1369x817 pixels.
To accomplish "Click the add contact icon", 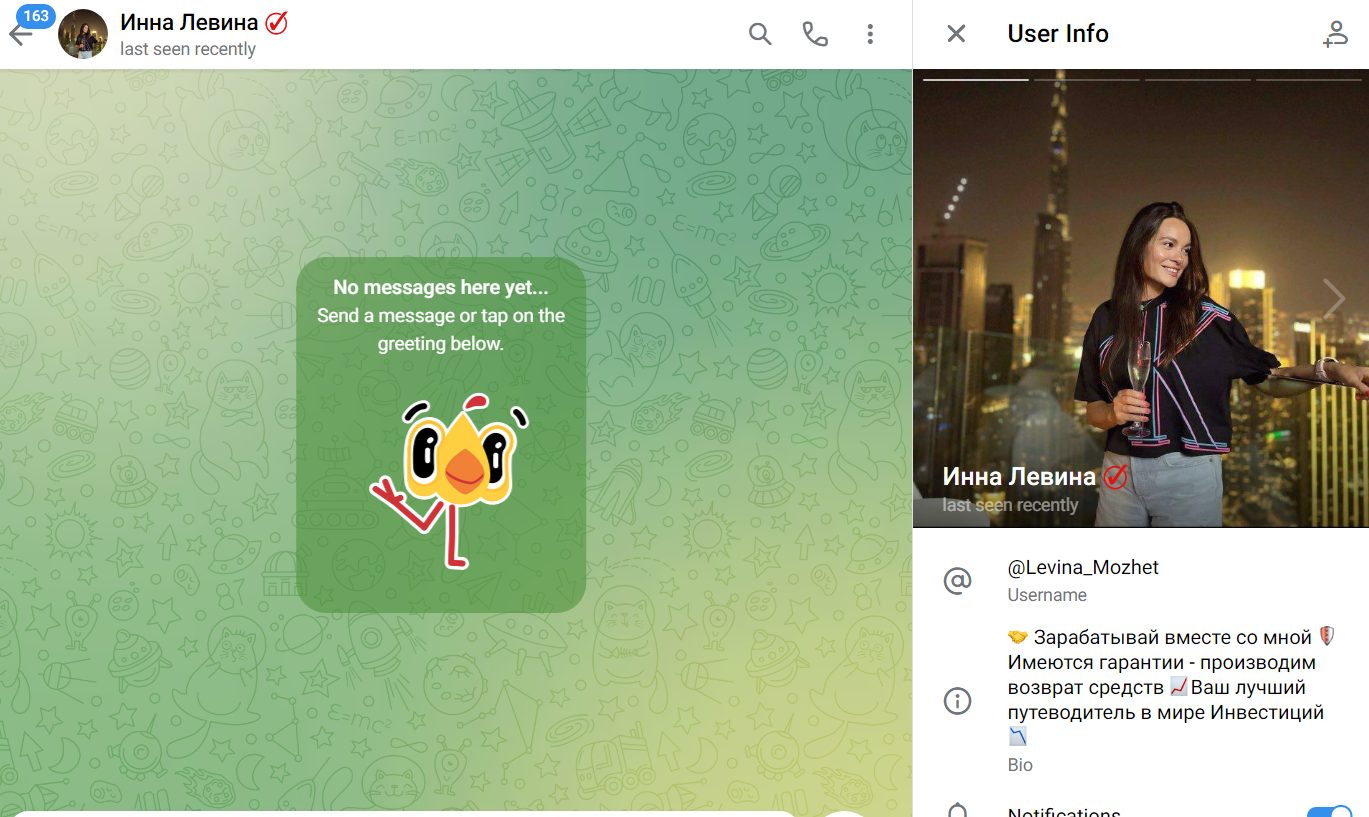I will click(x=1335, y=34).
